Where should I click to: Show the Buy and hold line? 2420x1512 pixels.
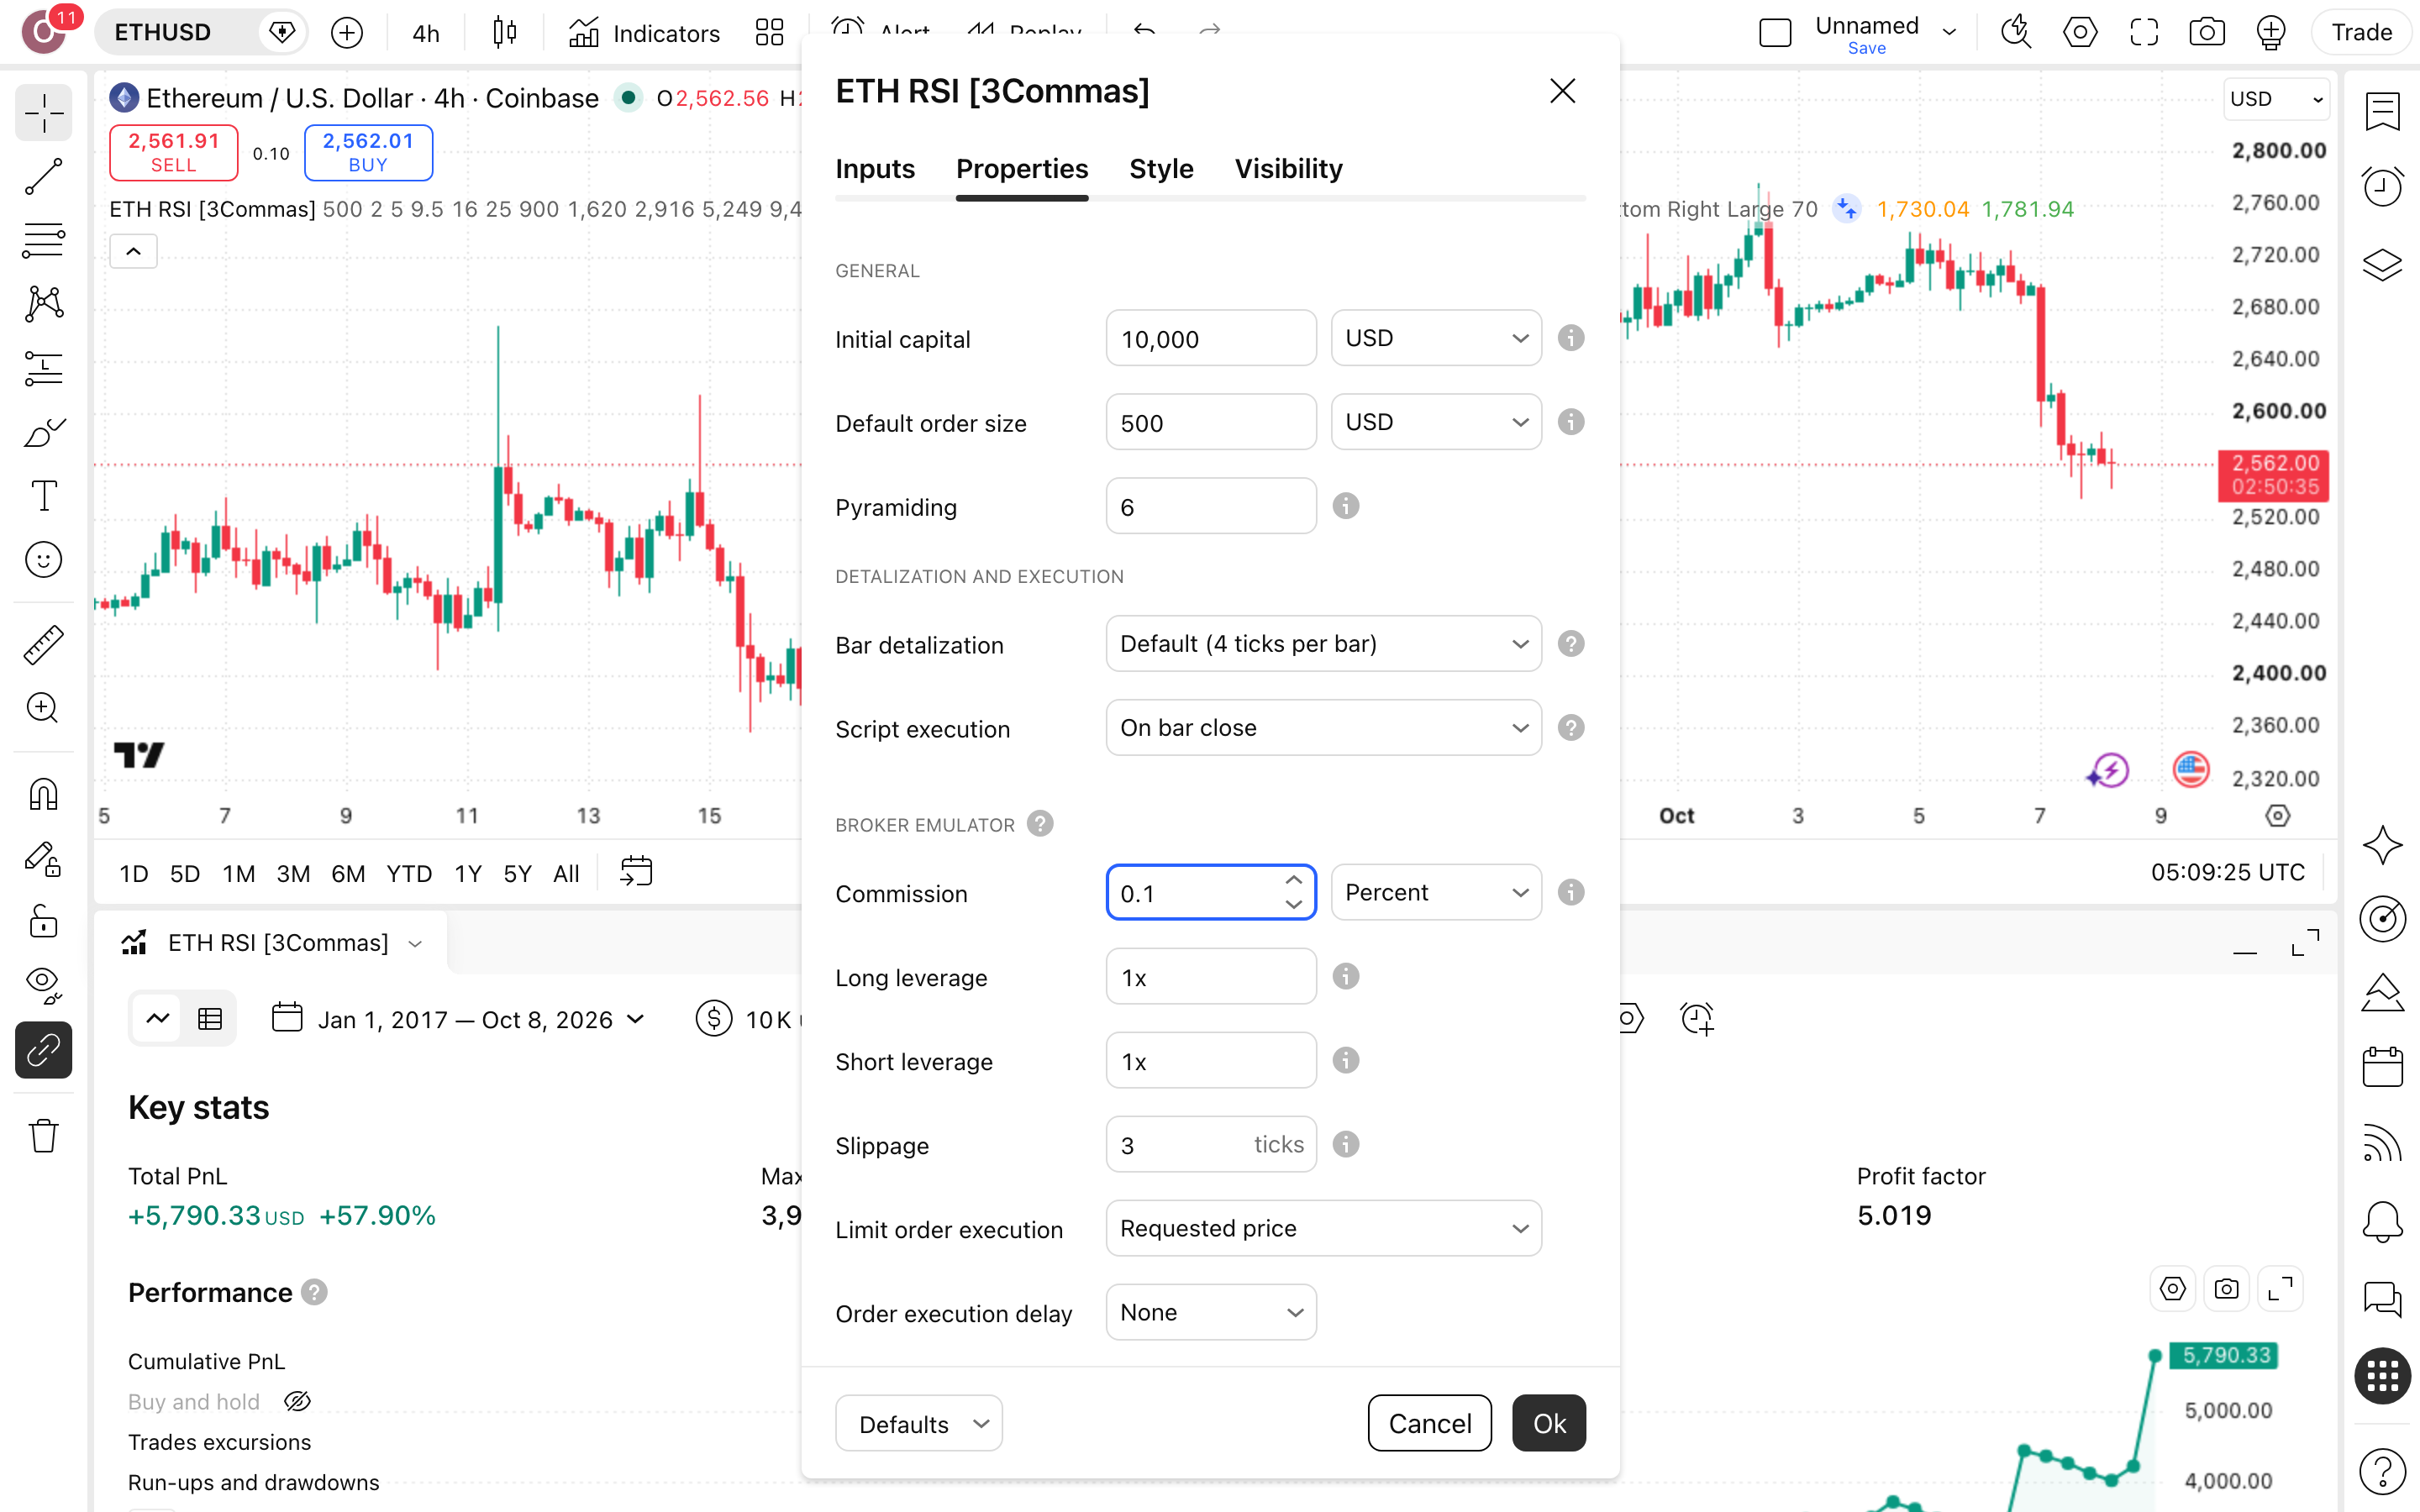point(298,1401)
